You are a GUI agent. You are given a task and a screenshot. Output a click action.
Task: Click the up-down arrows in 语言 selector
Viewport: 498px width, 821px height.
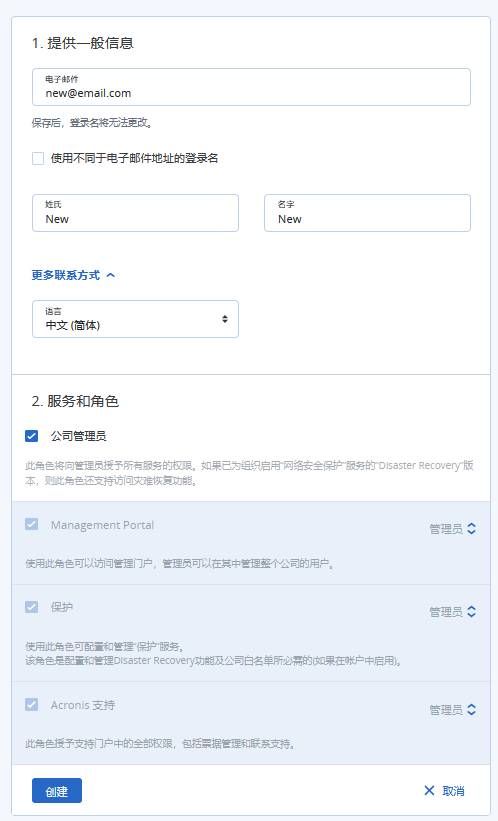tap(225, 319)
